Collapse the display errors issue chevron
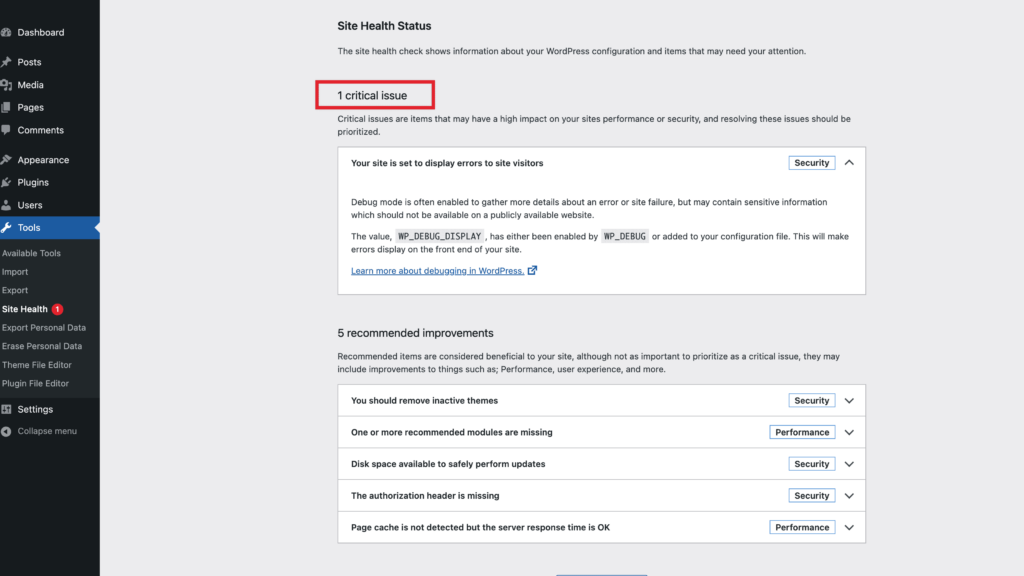Image resolution: width=1024 pixels, height=576 pixels. (849, 163)
